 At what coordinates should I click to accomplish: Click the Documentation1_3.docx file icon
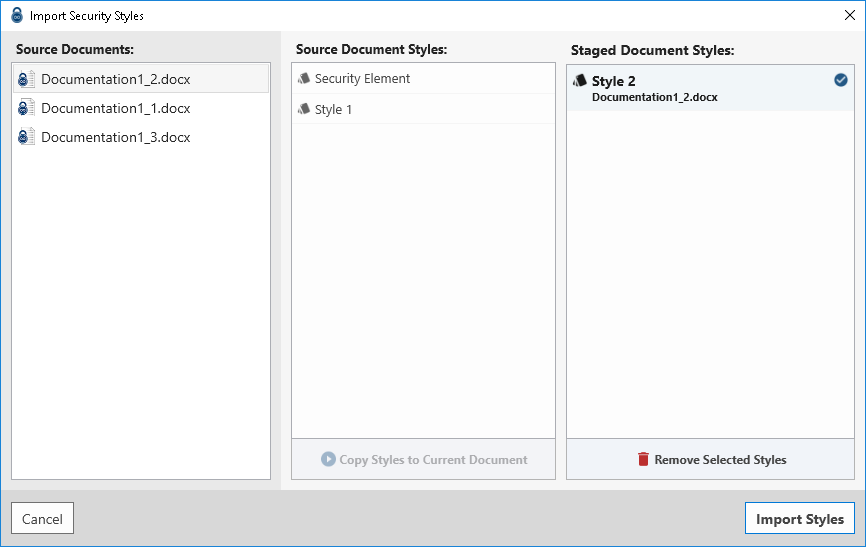27,137
